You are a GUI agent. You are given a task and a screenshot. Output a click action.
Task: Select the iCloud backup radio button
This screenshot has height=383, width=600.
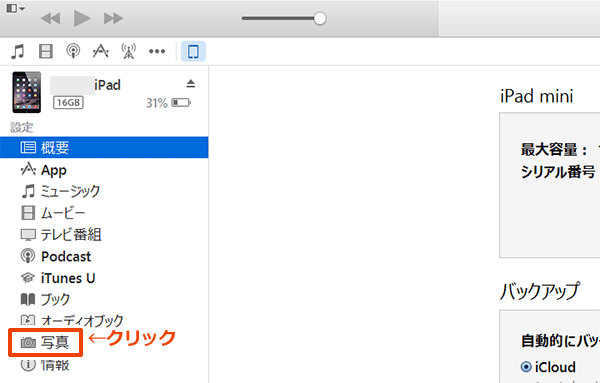click(526, 367)
